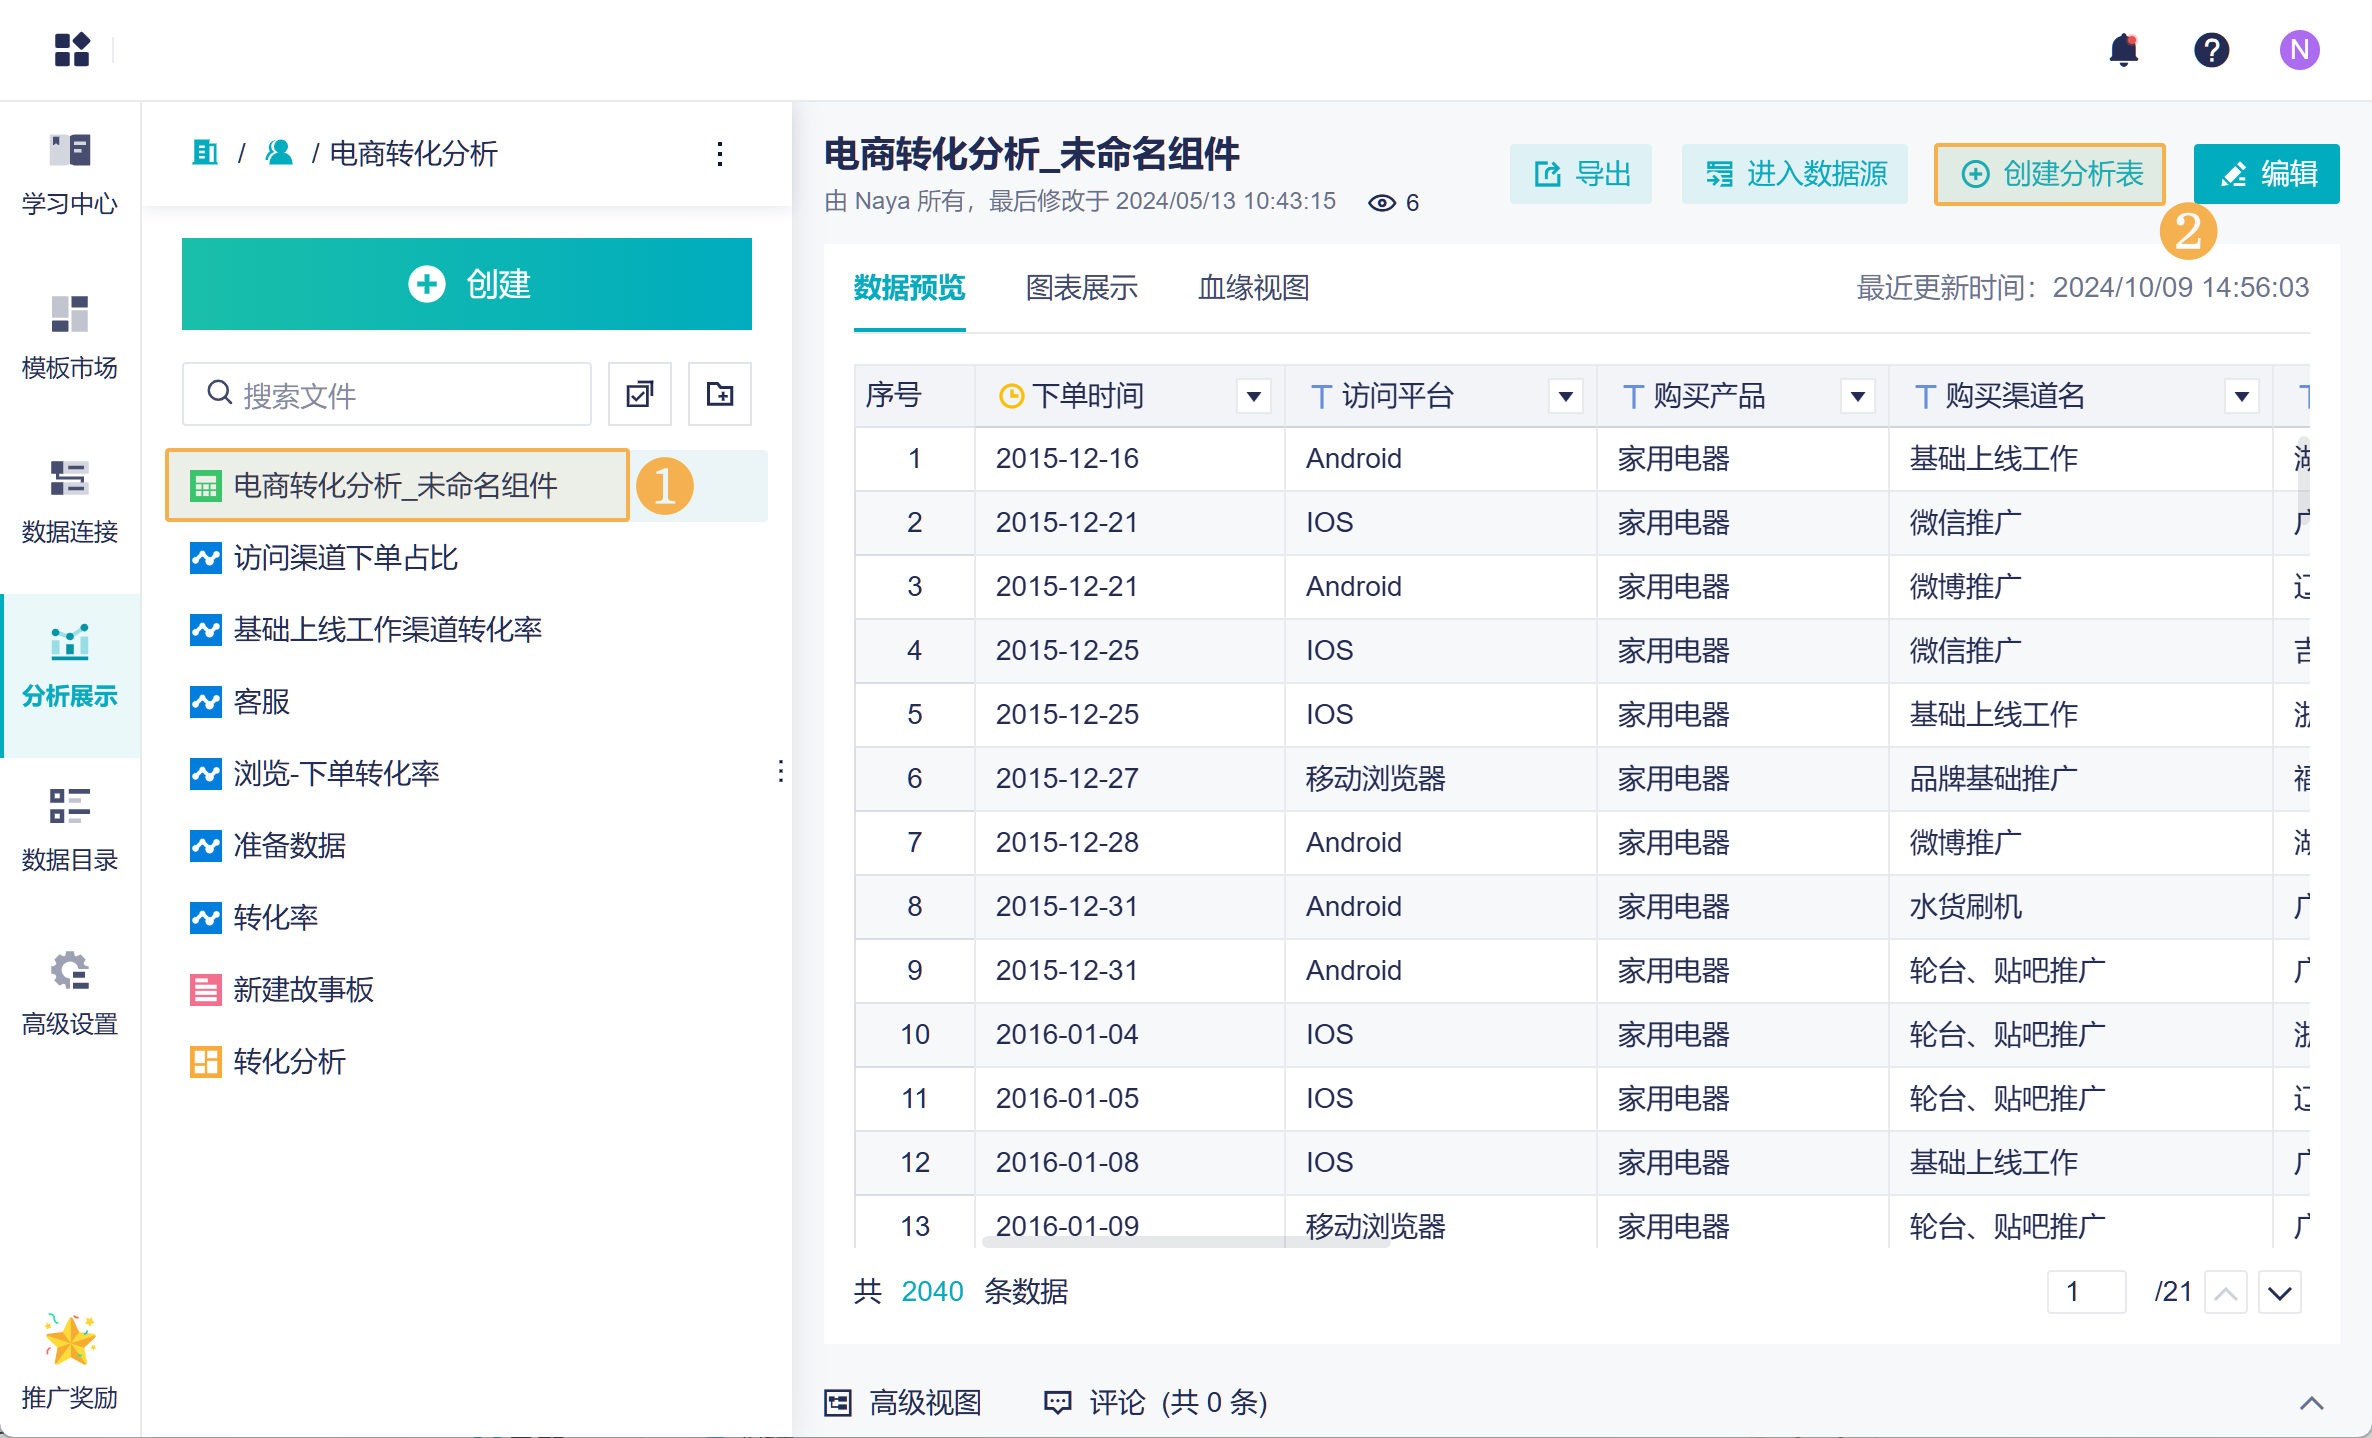Click the new folder icon
The width and height of the screenshot is (2372, 1438).
pyautogui.click(x=719, y=394)
